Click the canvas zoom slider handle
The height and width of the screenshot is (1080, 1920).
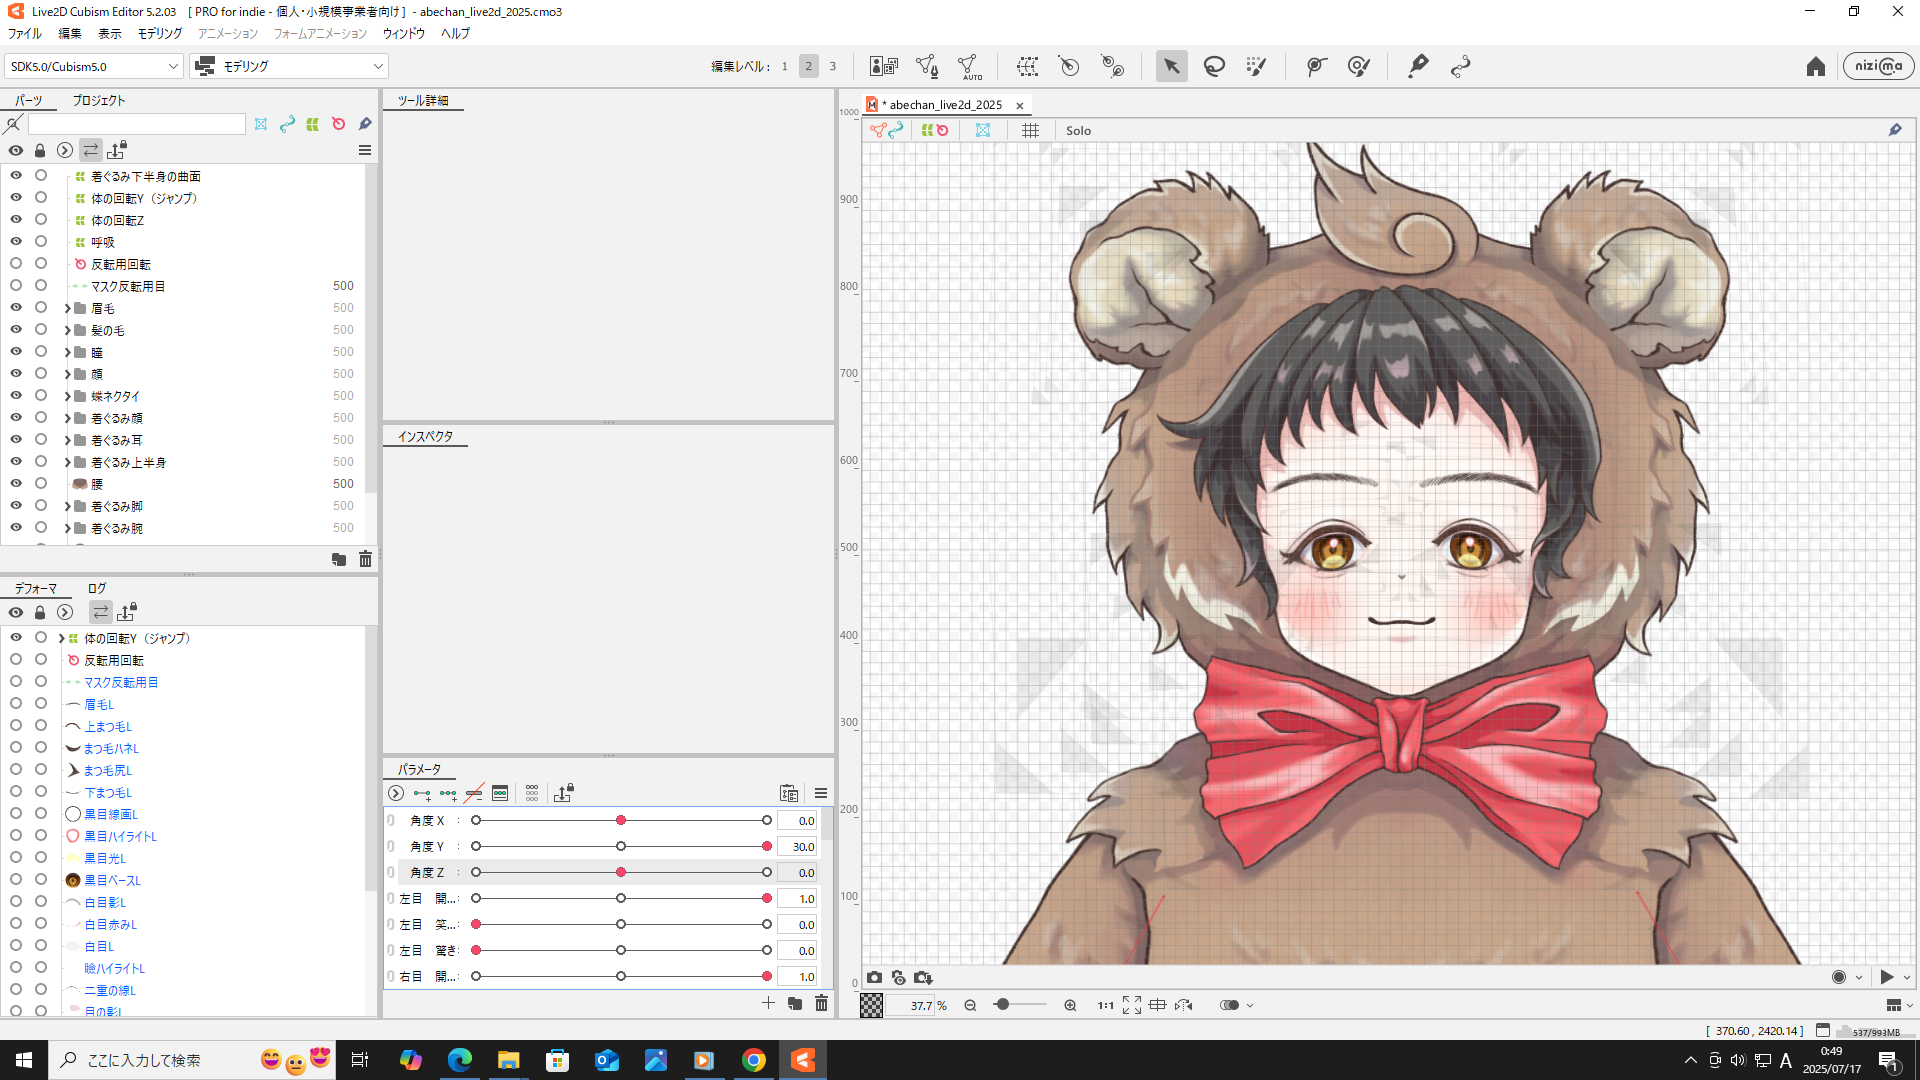point(1002,1004)
